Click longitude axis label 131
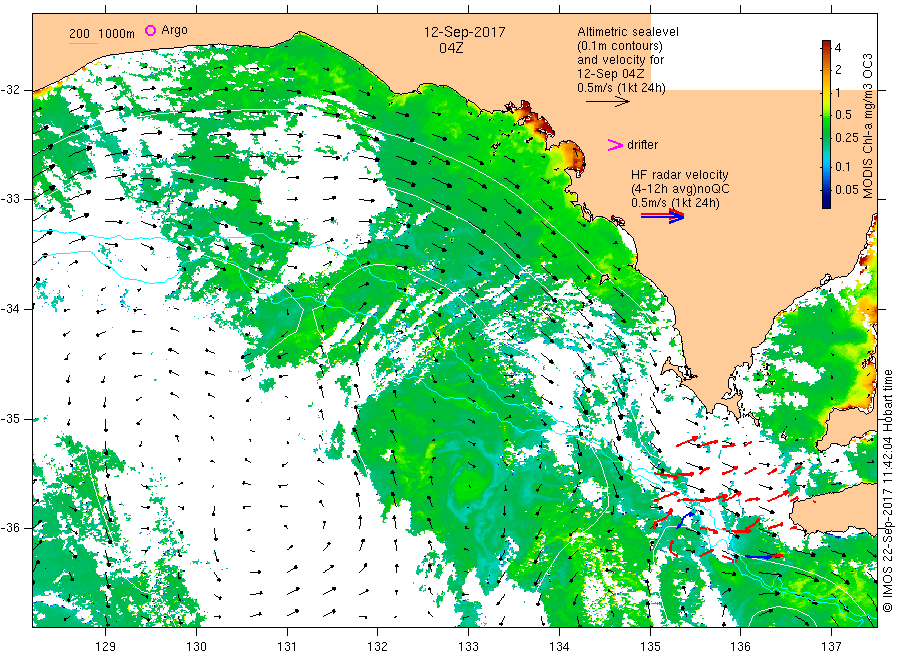The image size is (900, 660). point(287,647)
